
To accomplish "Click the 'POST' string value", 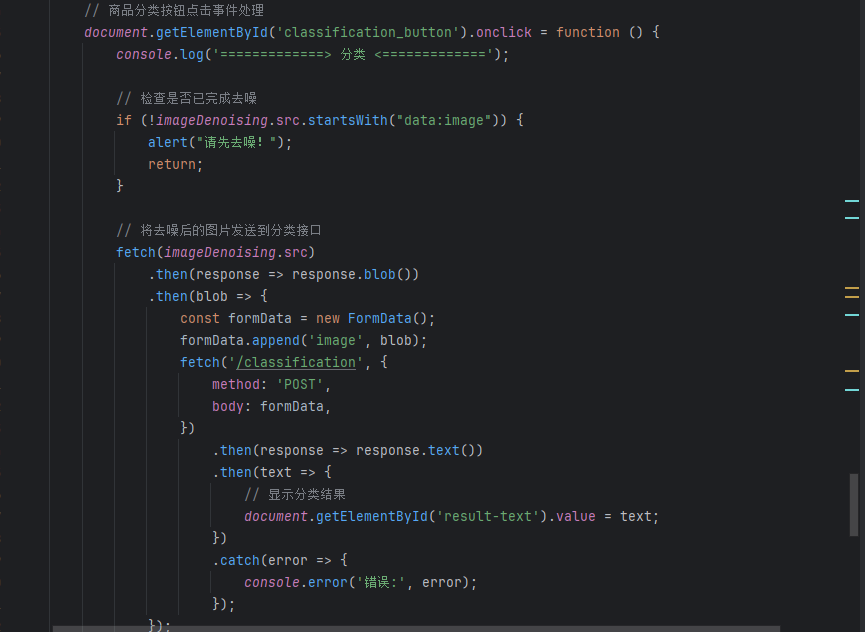I will 300,384.
